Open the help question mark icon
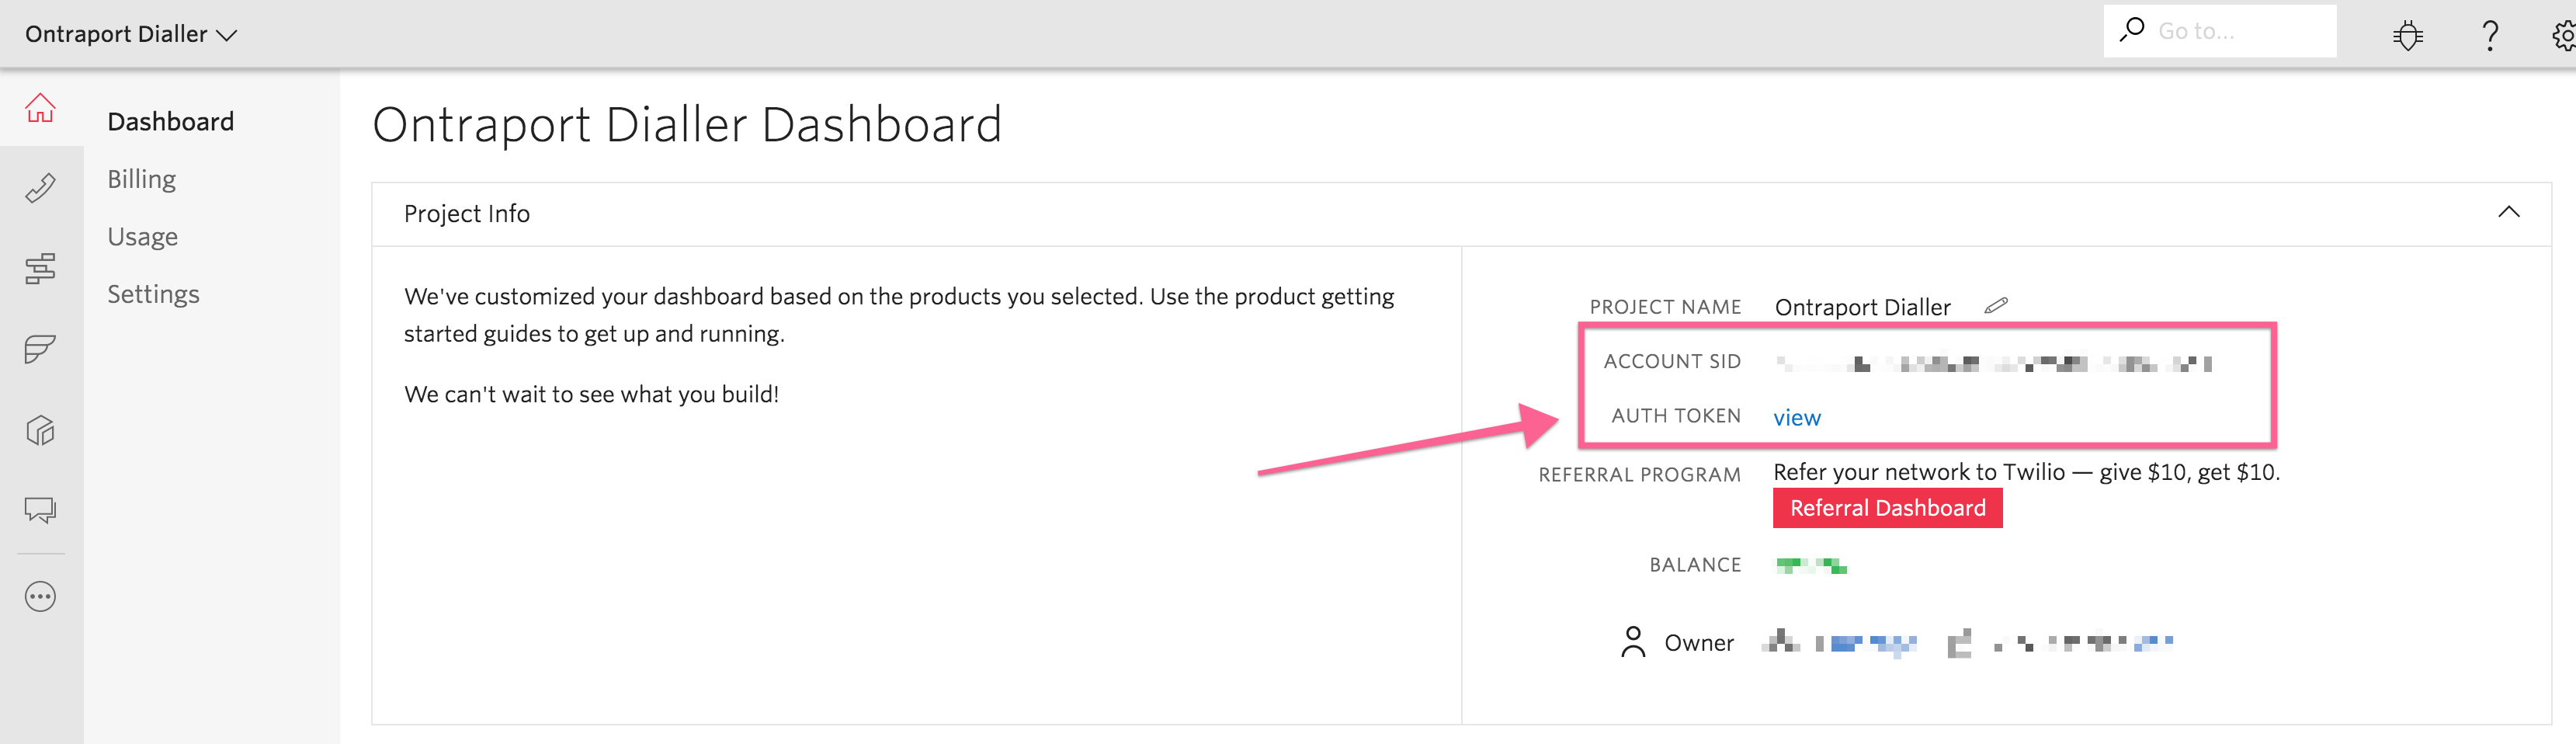Screen dimensions: 2576x744 click(x=2490, y=36)
